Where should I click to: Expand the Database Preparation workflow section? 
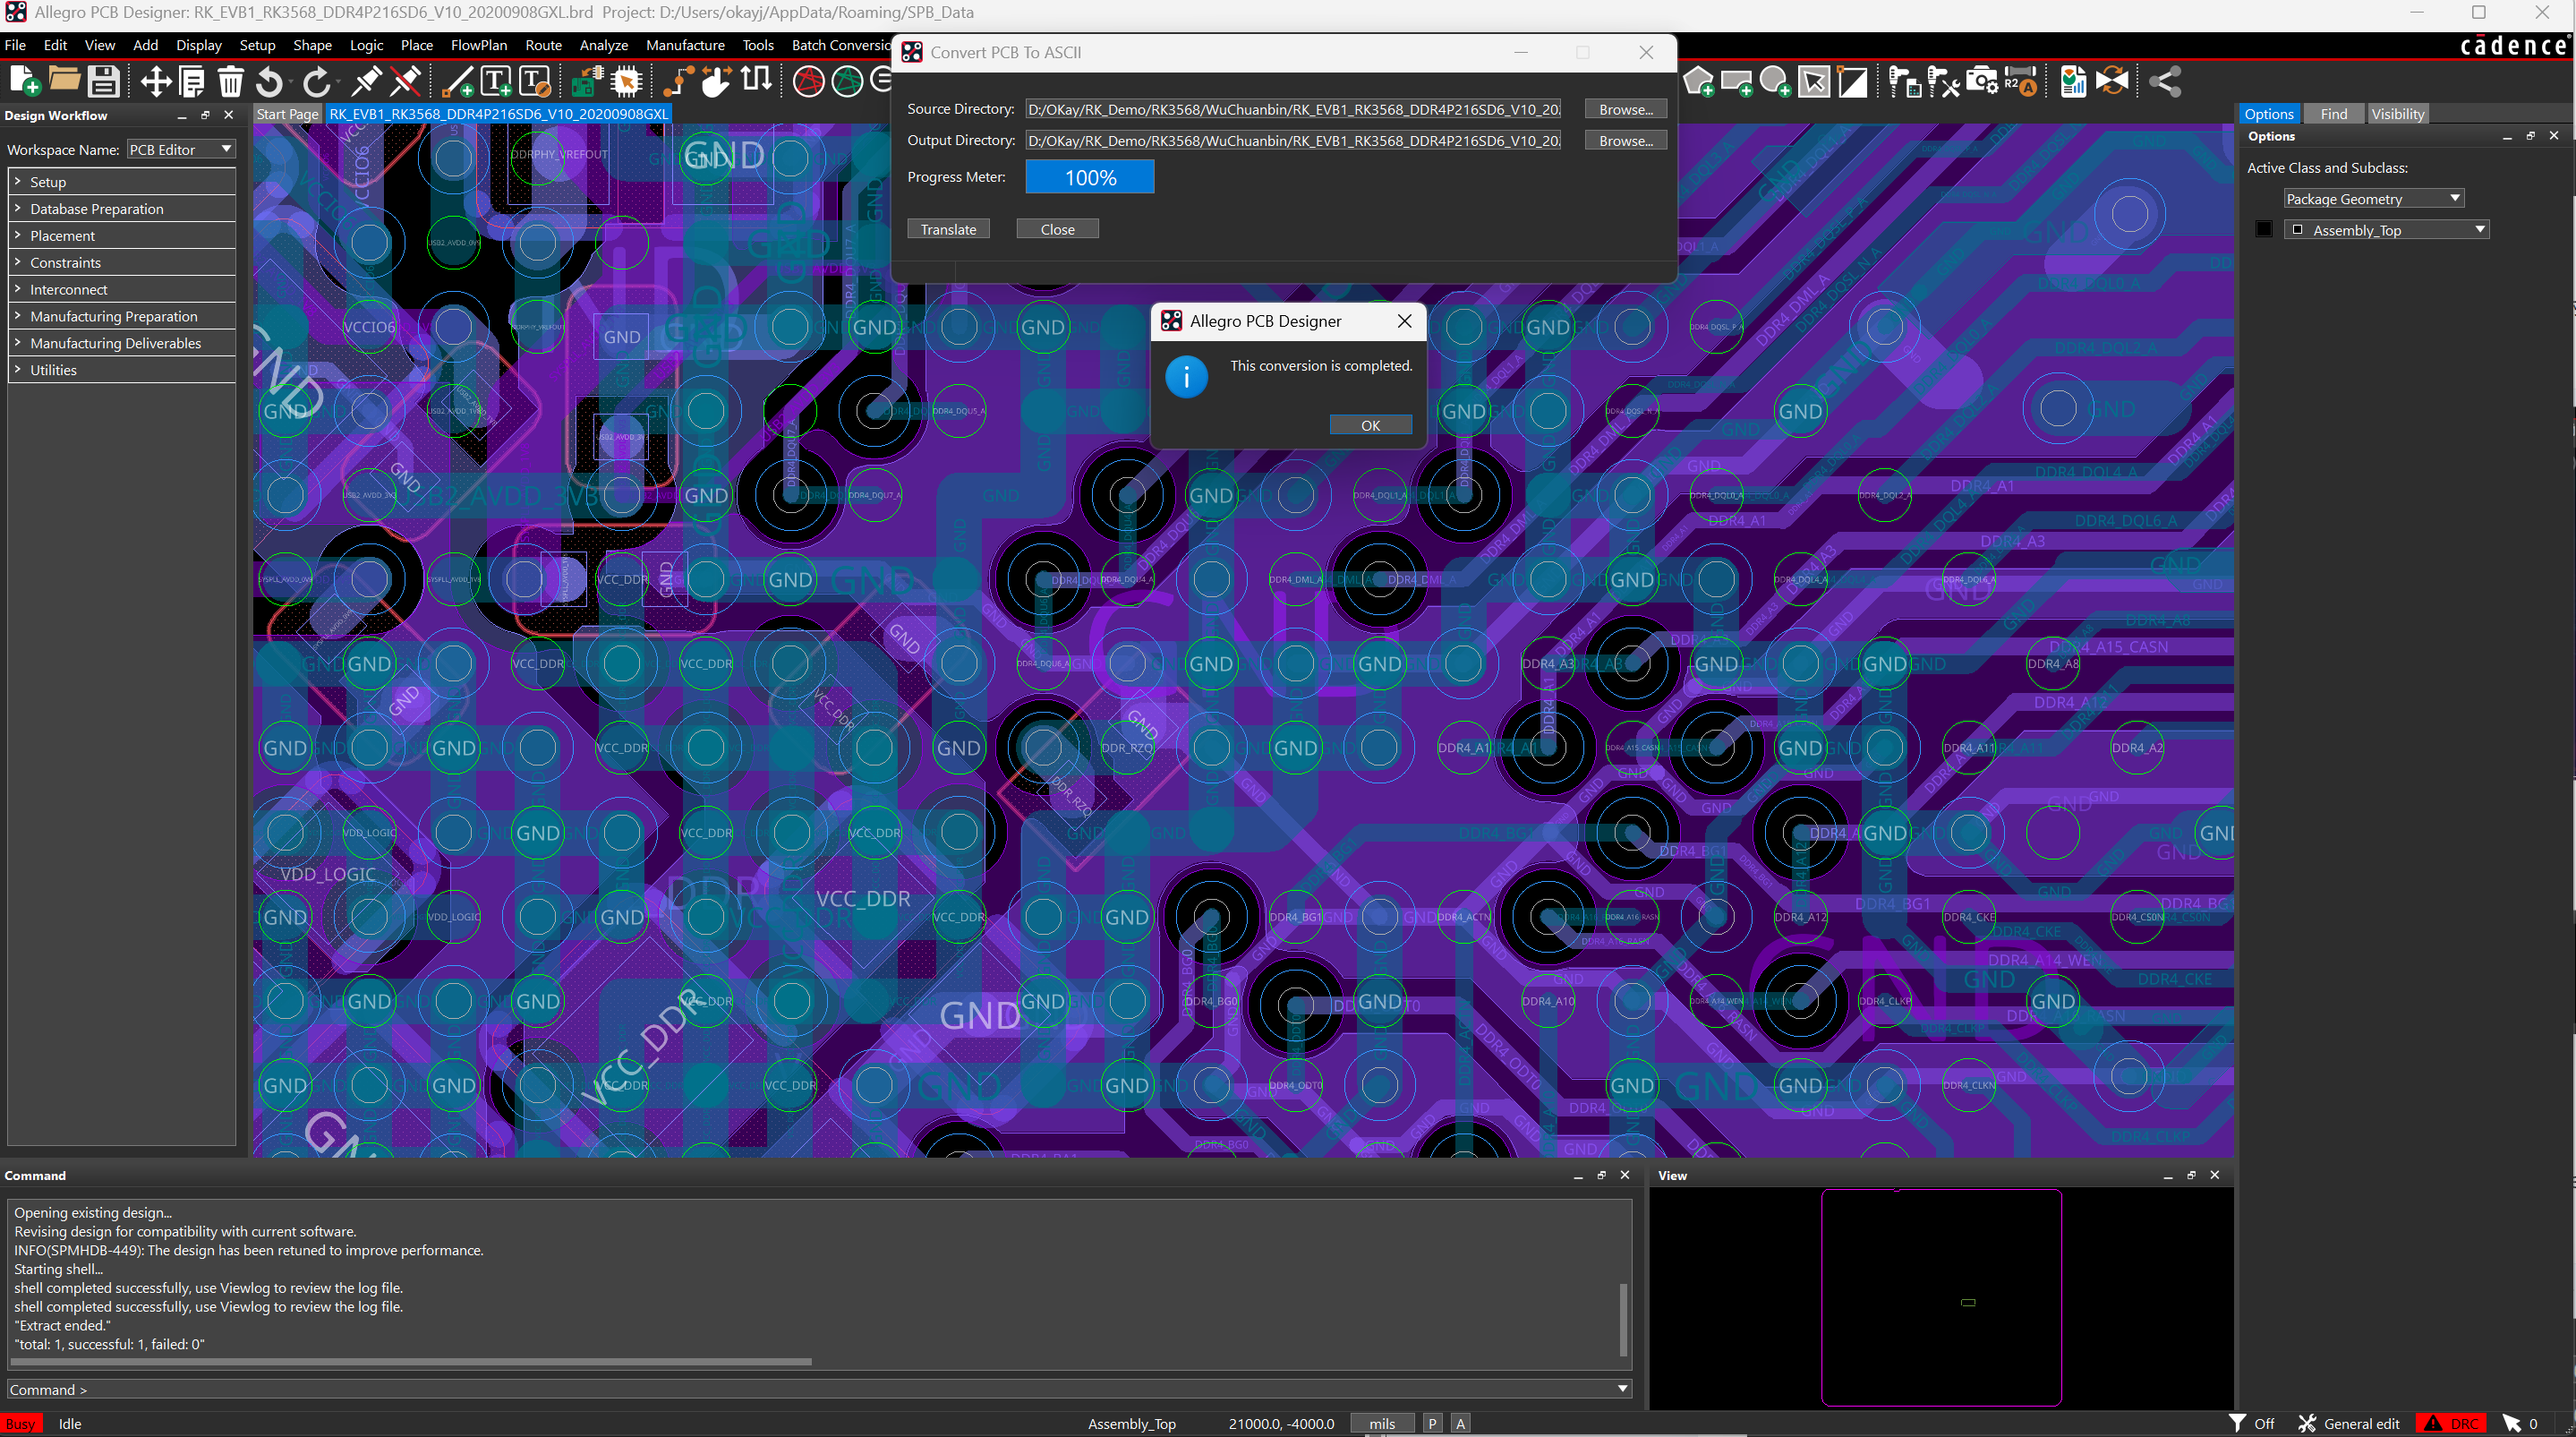click(x=122, y=209)
